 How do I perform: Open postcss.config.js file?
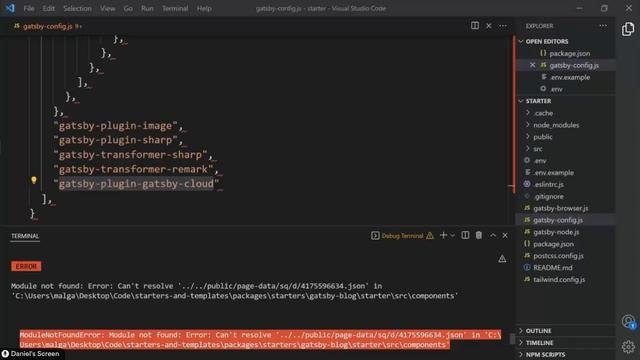(x=558, y=256)
